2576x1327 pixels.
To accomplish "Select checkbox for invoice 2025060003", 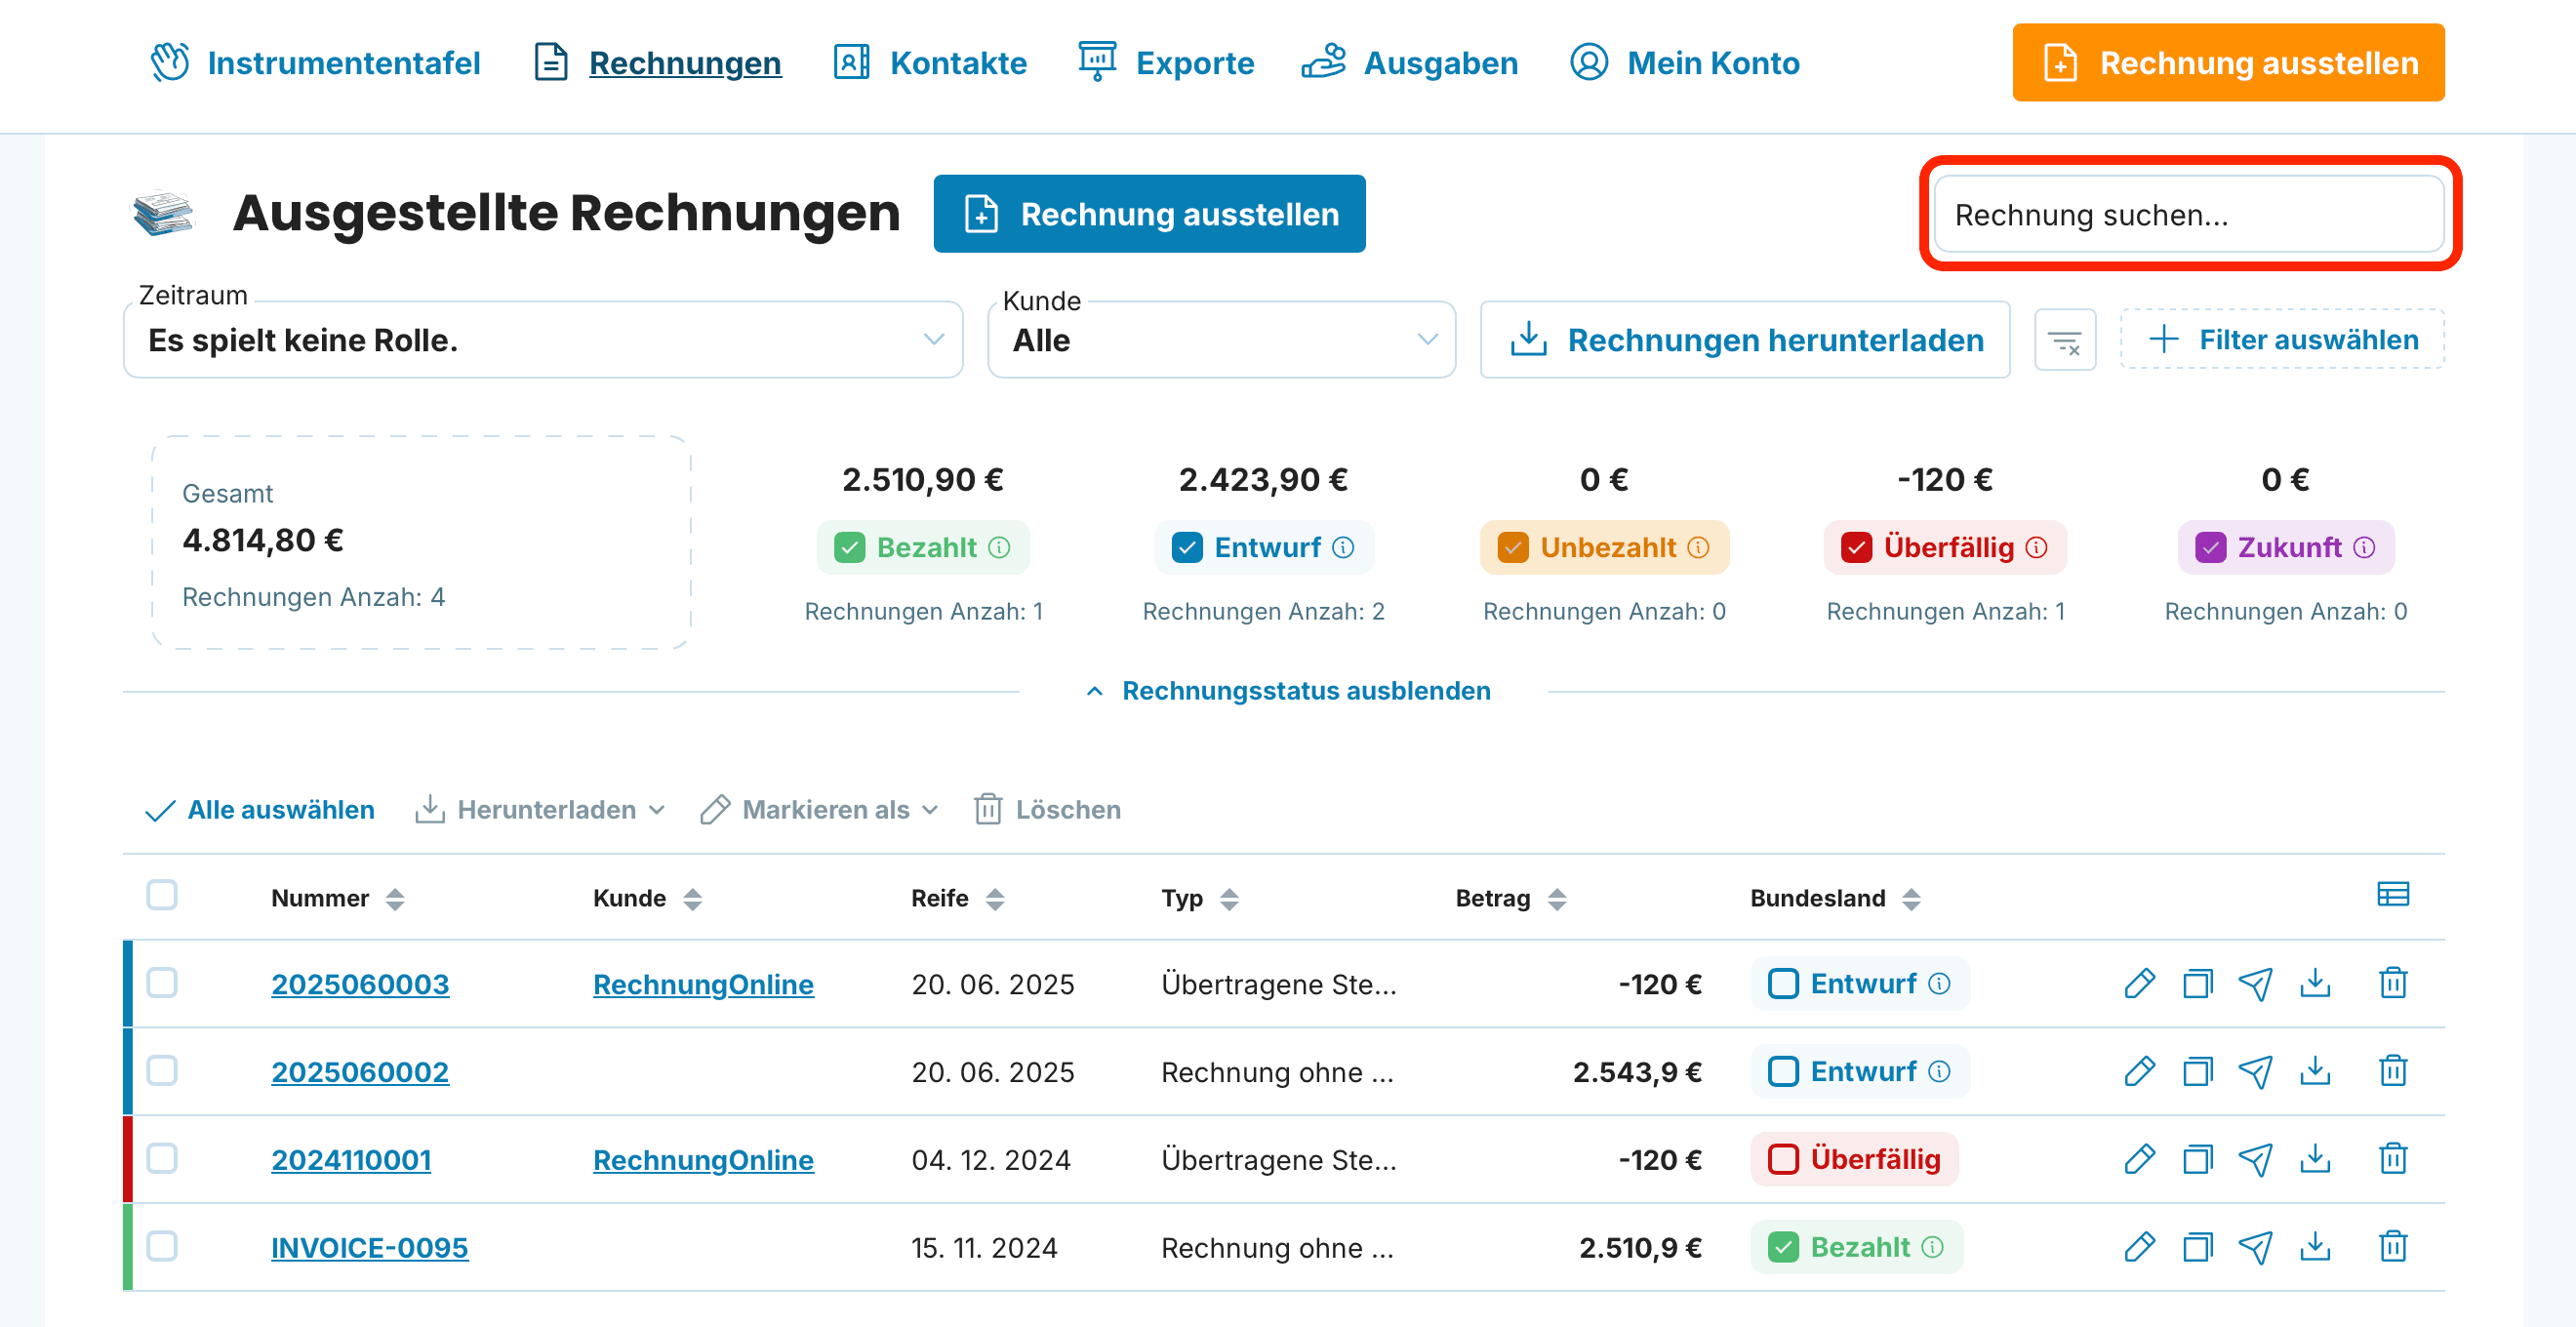I will point(162,983).
